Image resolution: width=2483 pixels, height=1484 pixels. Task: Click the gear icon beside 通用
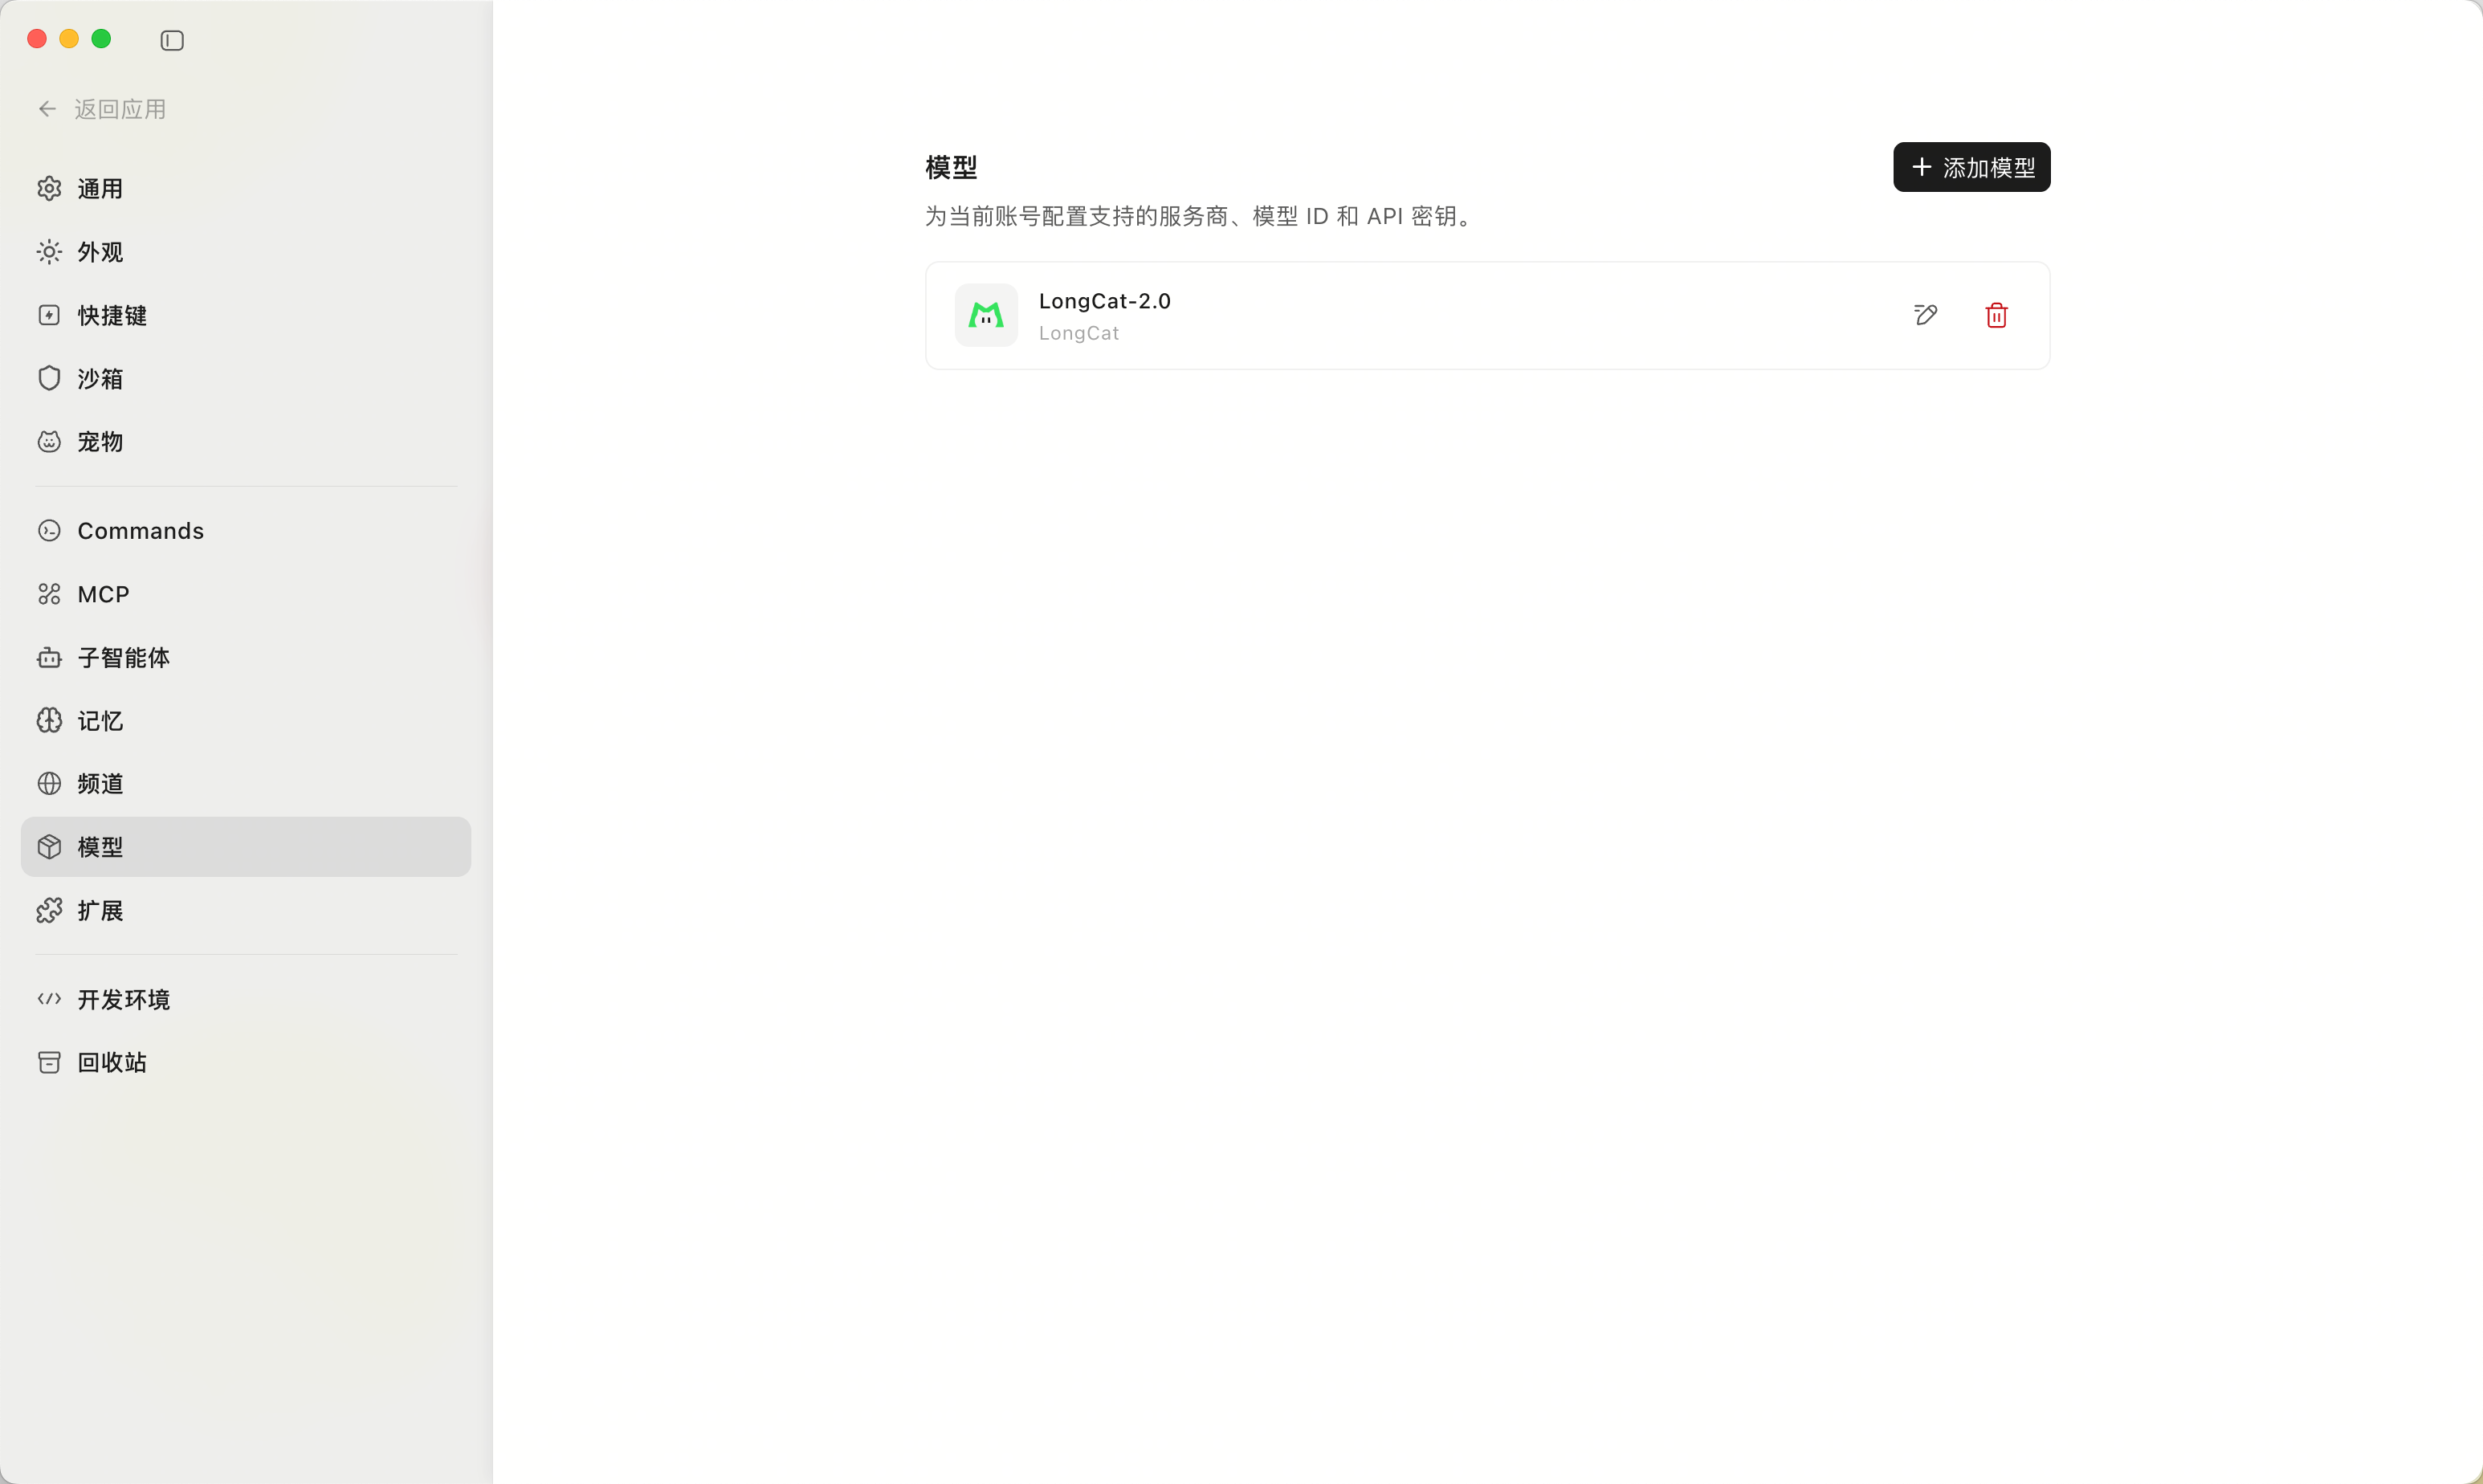point(49,189)
